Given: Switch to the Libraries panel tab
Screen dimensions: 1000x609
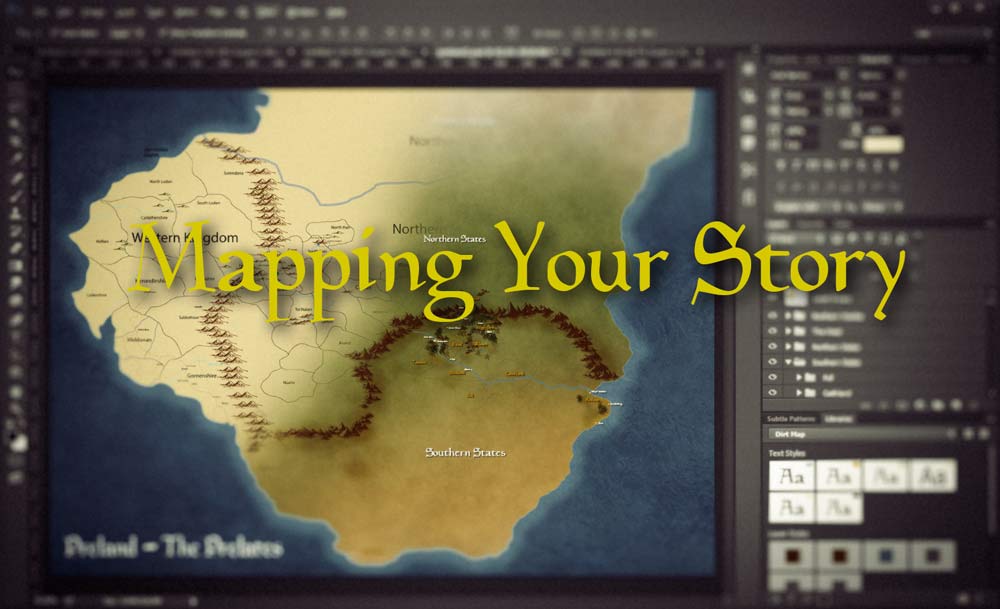Looking at the screenshot, I should pos(838,418).
